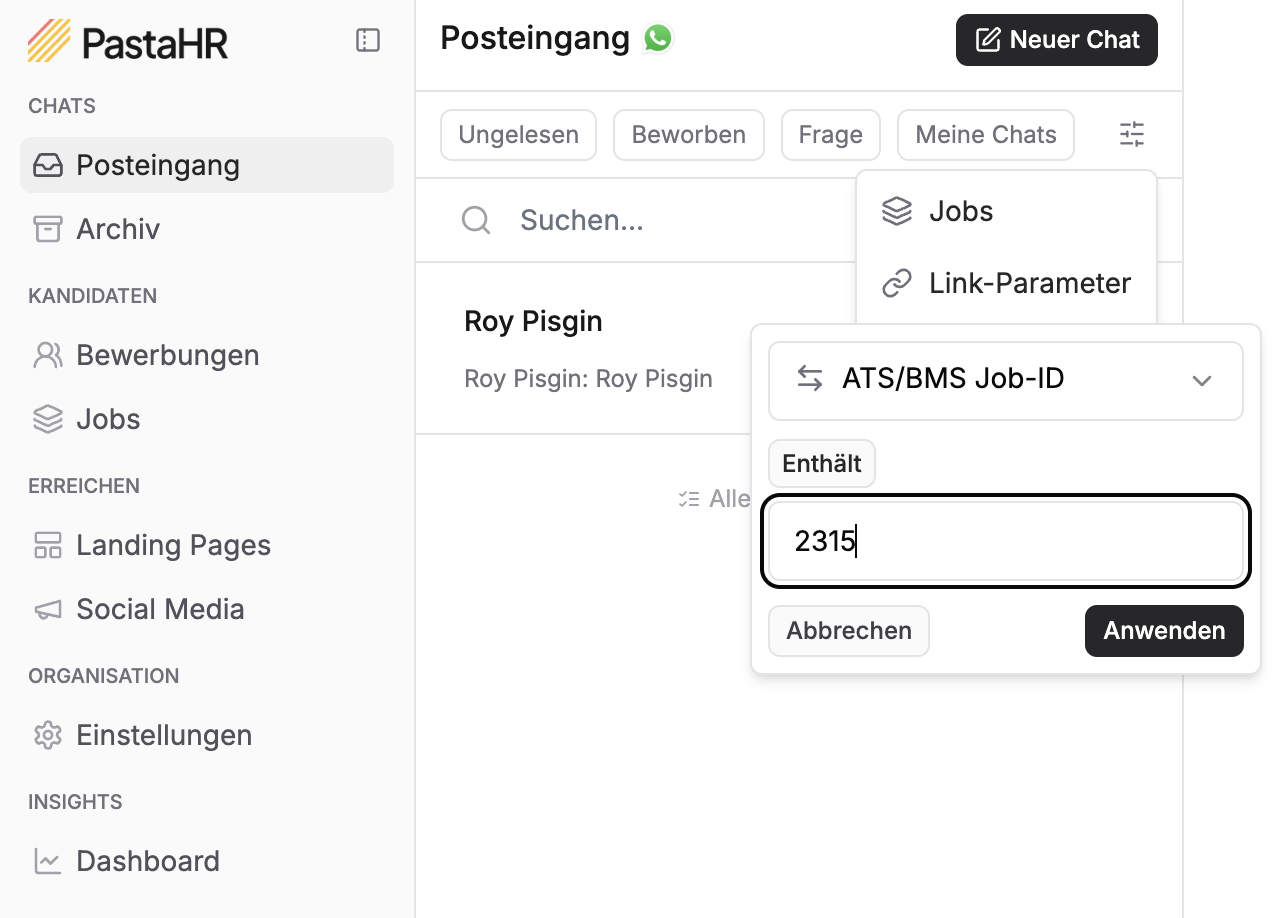Toggle the Beworben filter chip
This screenshot has width=1286, height=918.
coord(688,135)
